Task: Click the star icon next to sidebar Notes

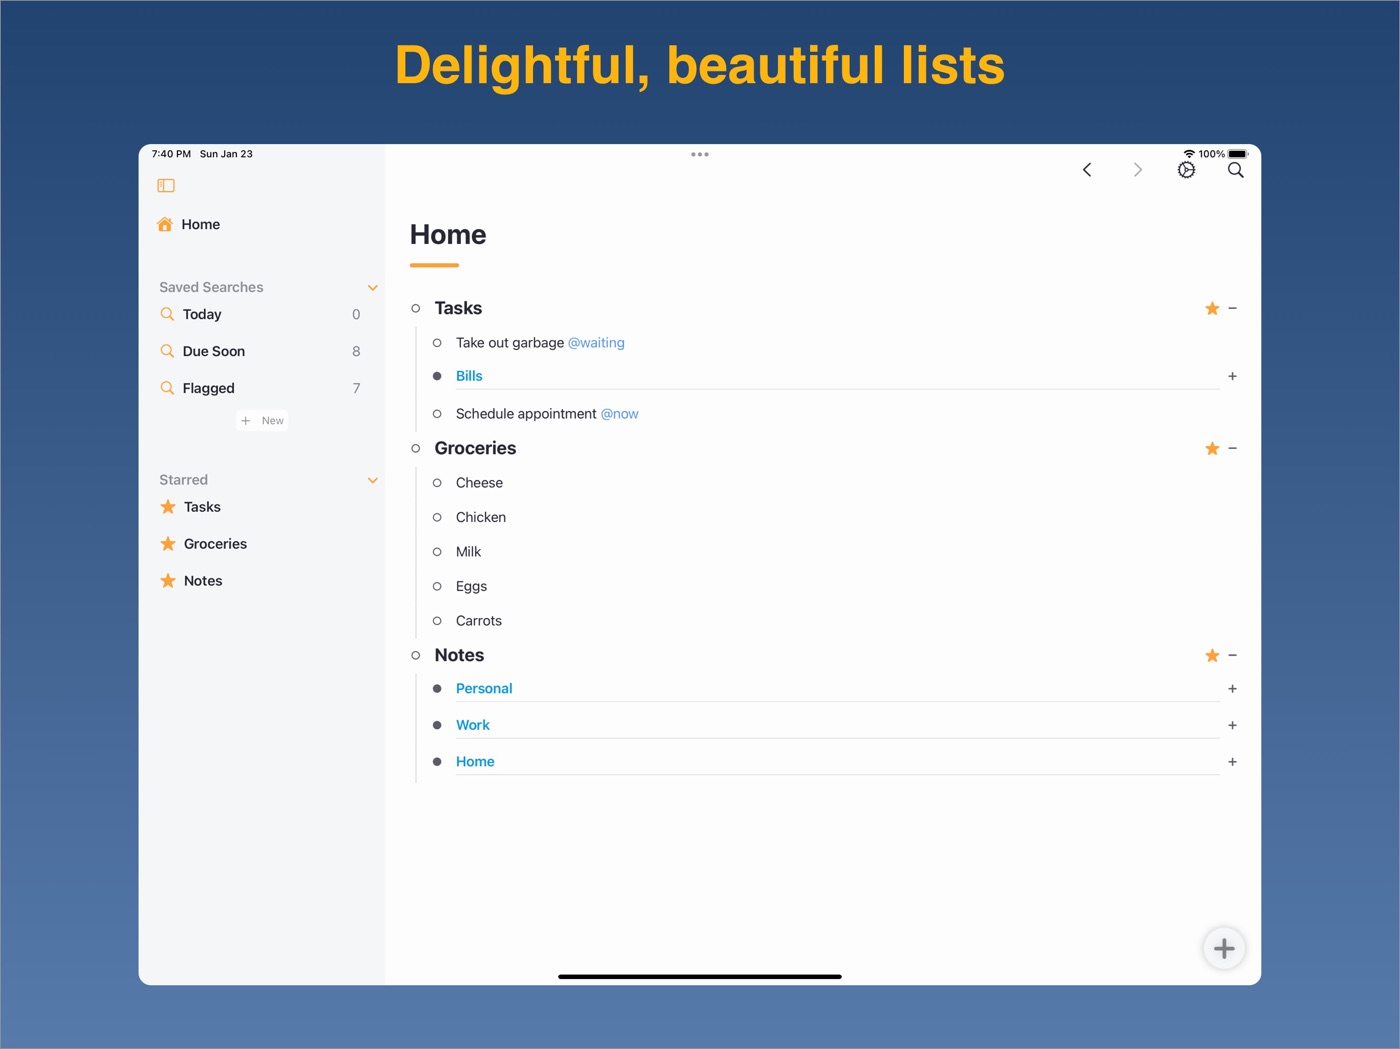Action: click(168, 581)
